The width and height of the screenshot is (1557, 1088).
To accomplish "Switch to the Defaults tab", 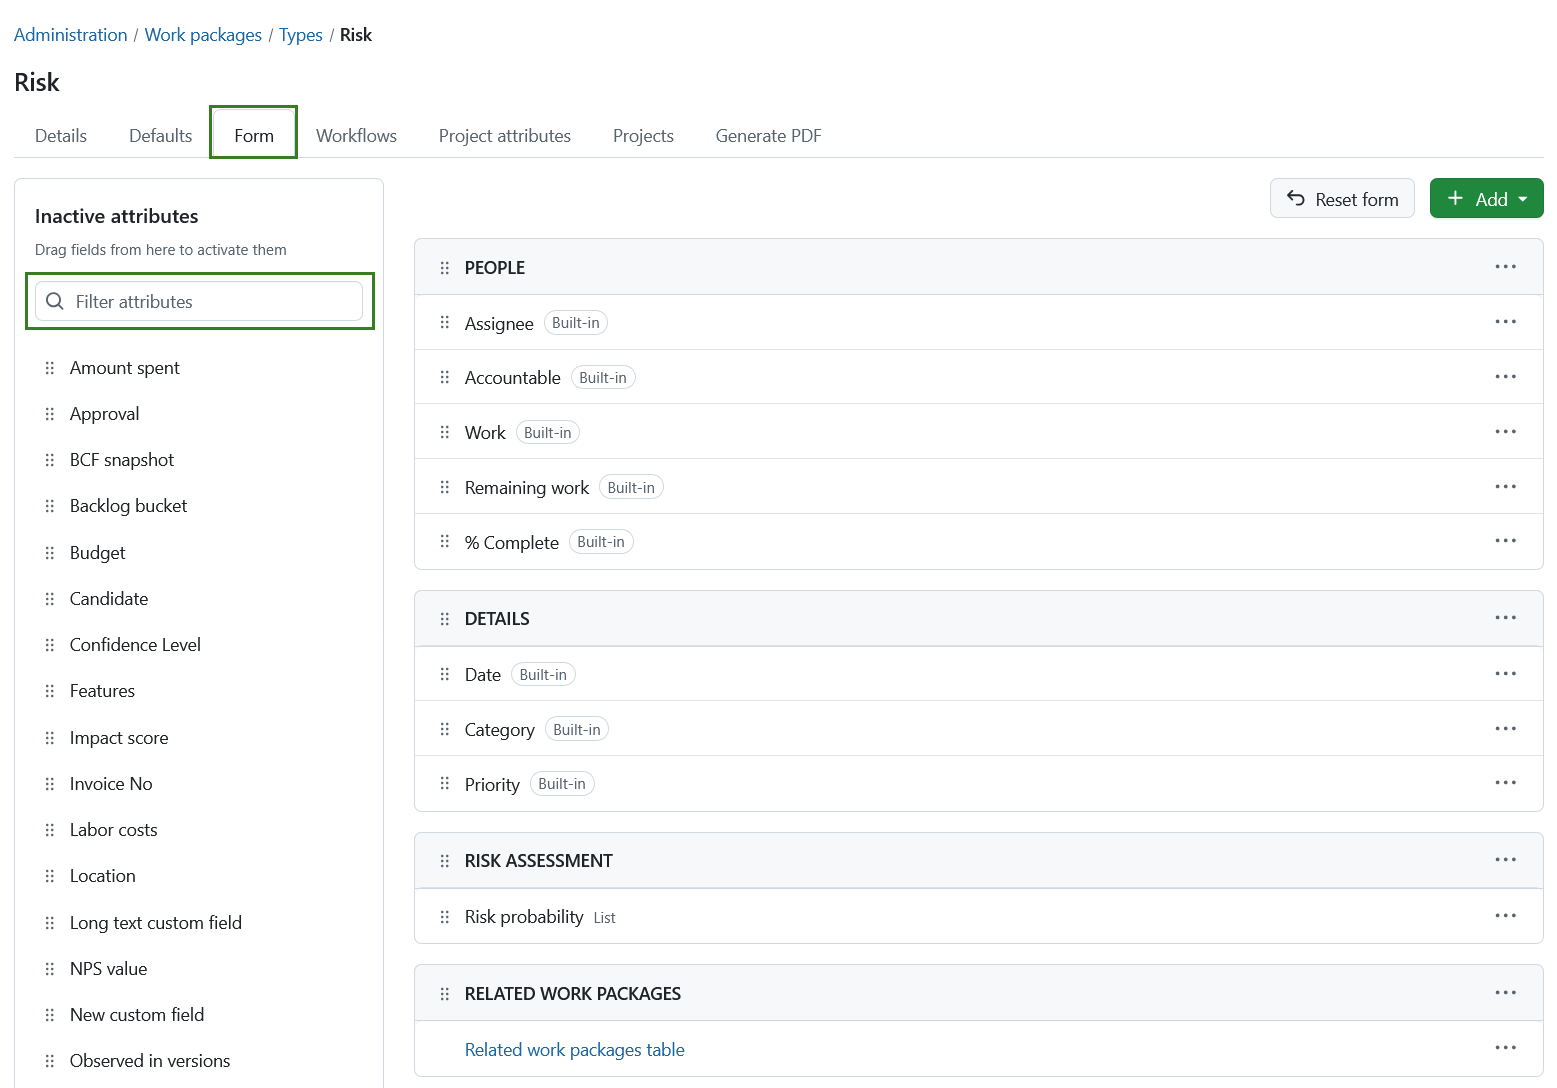I will point(160,136).
